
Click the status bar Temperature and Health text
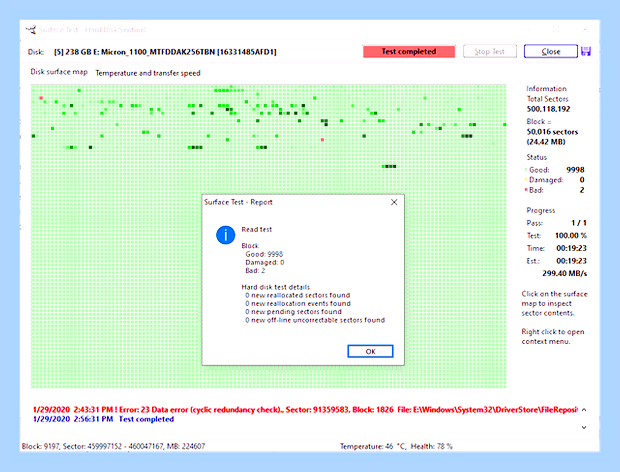[396, 446]
